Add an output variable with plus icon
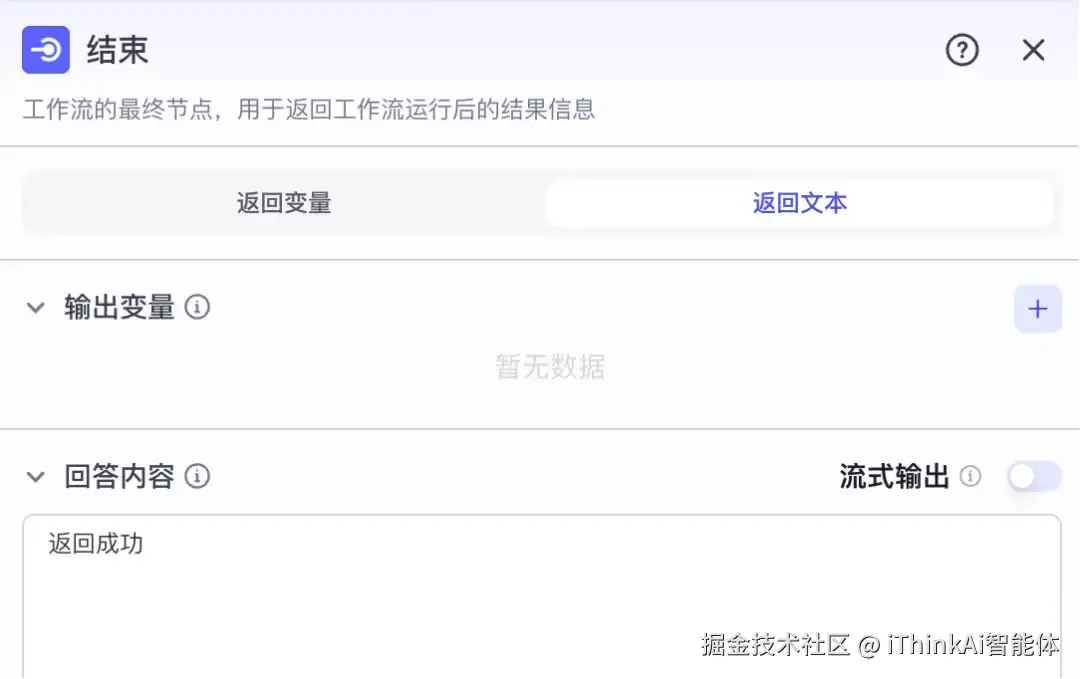1080x679 pixels. tap(1037, 309)
